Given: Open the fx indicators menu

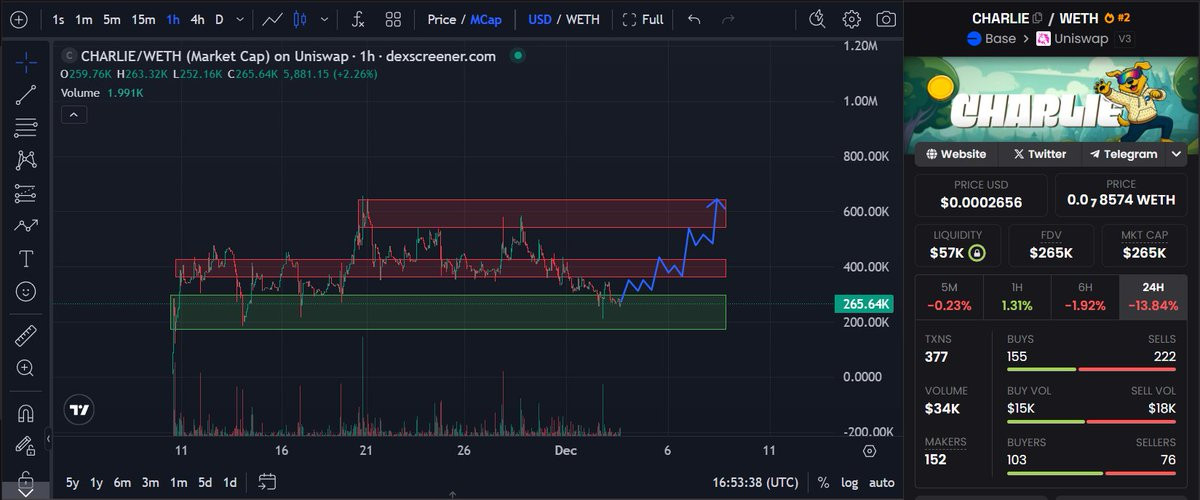Looking at the screenshot, I should [x=357, y=19].
